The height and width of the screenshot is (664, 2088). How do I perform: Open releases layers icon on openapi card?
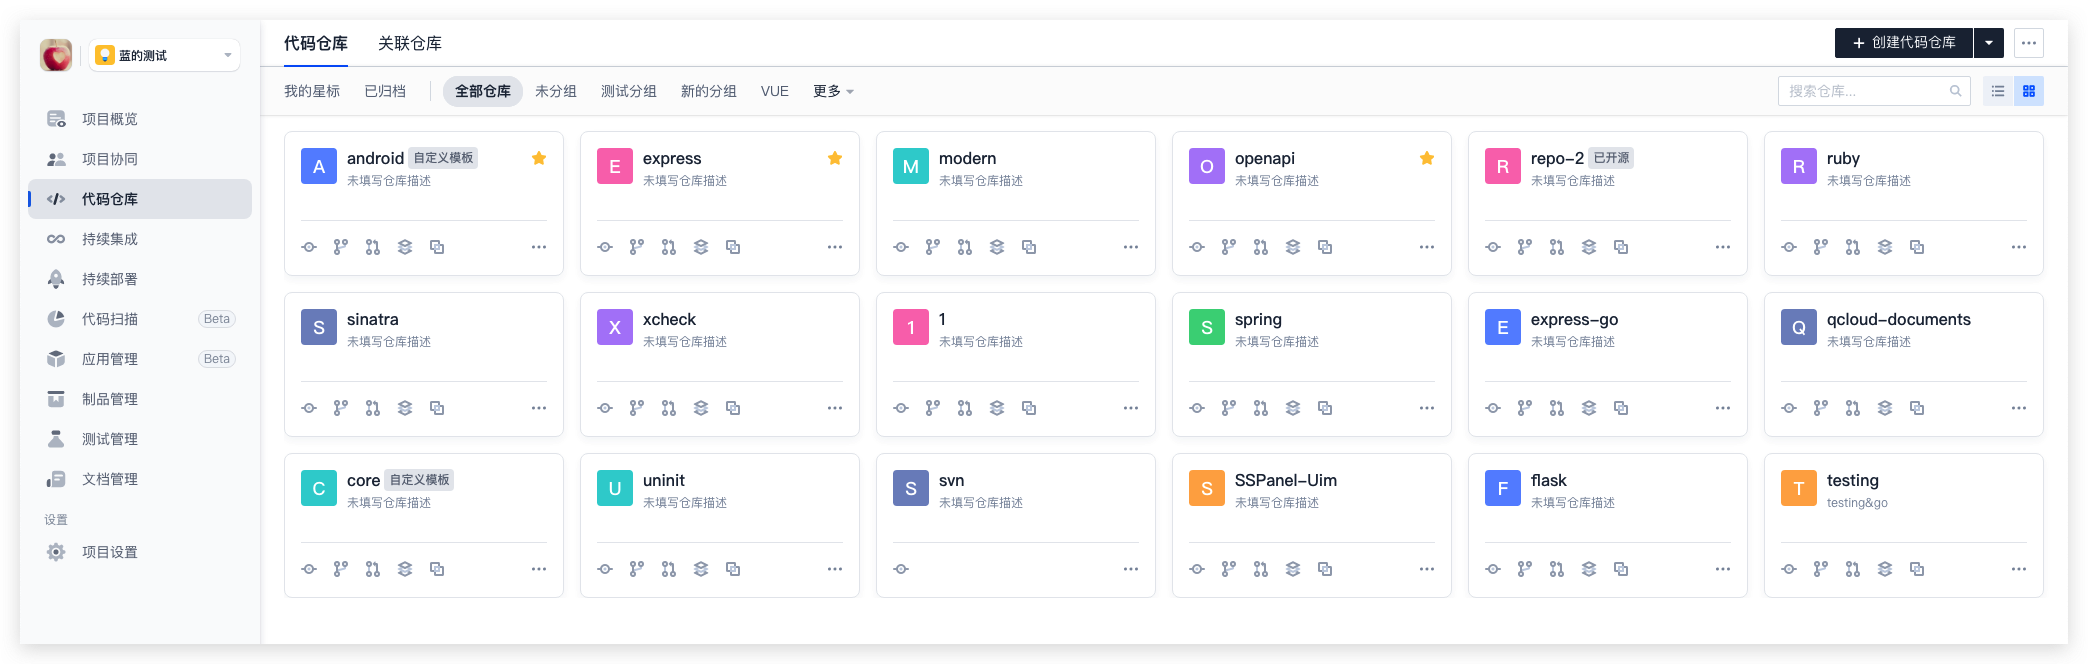(1293, 247)
